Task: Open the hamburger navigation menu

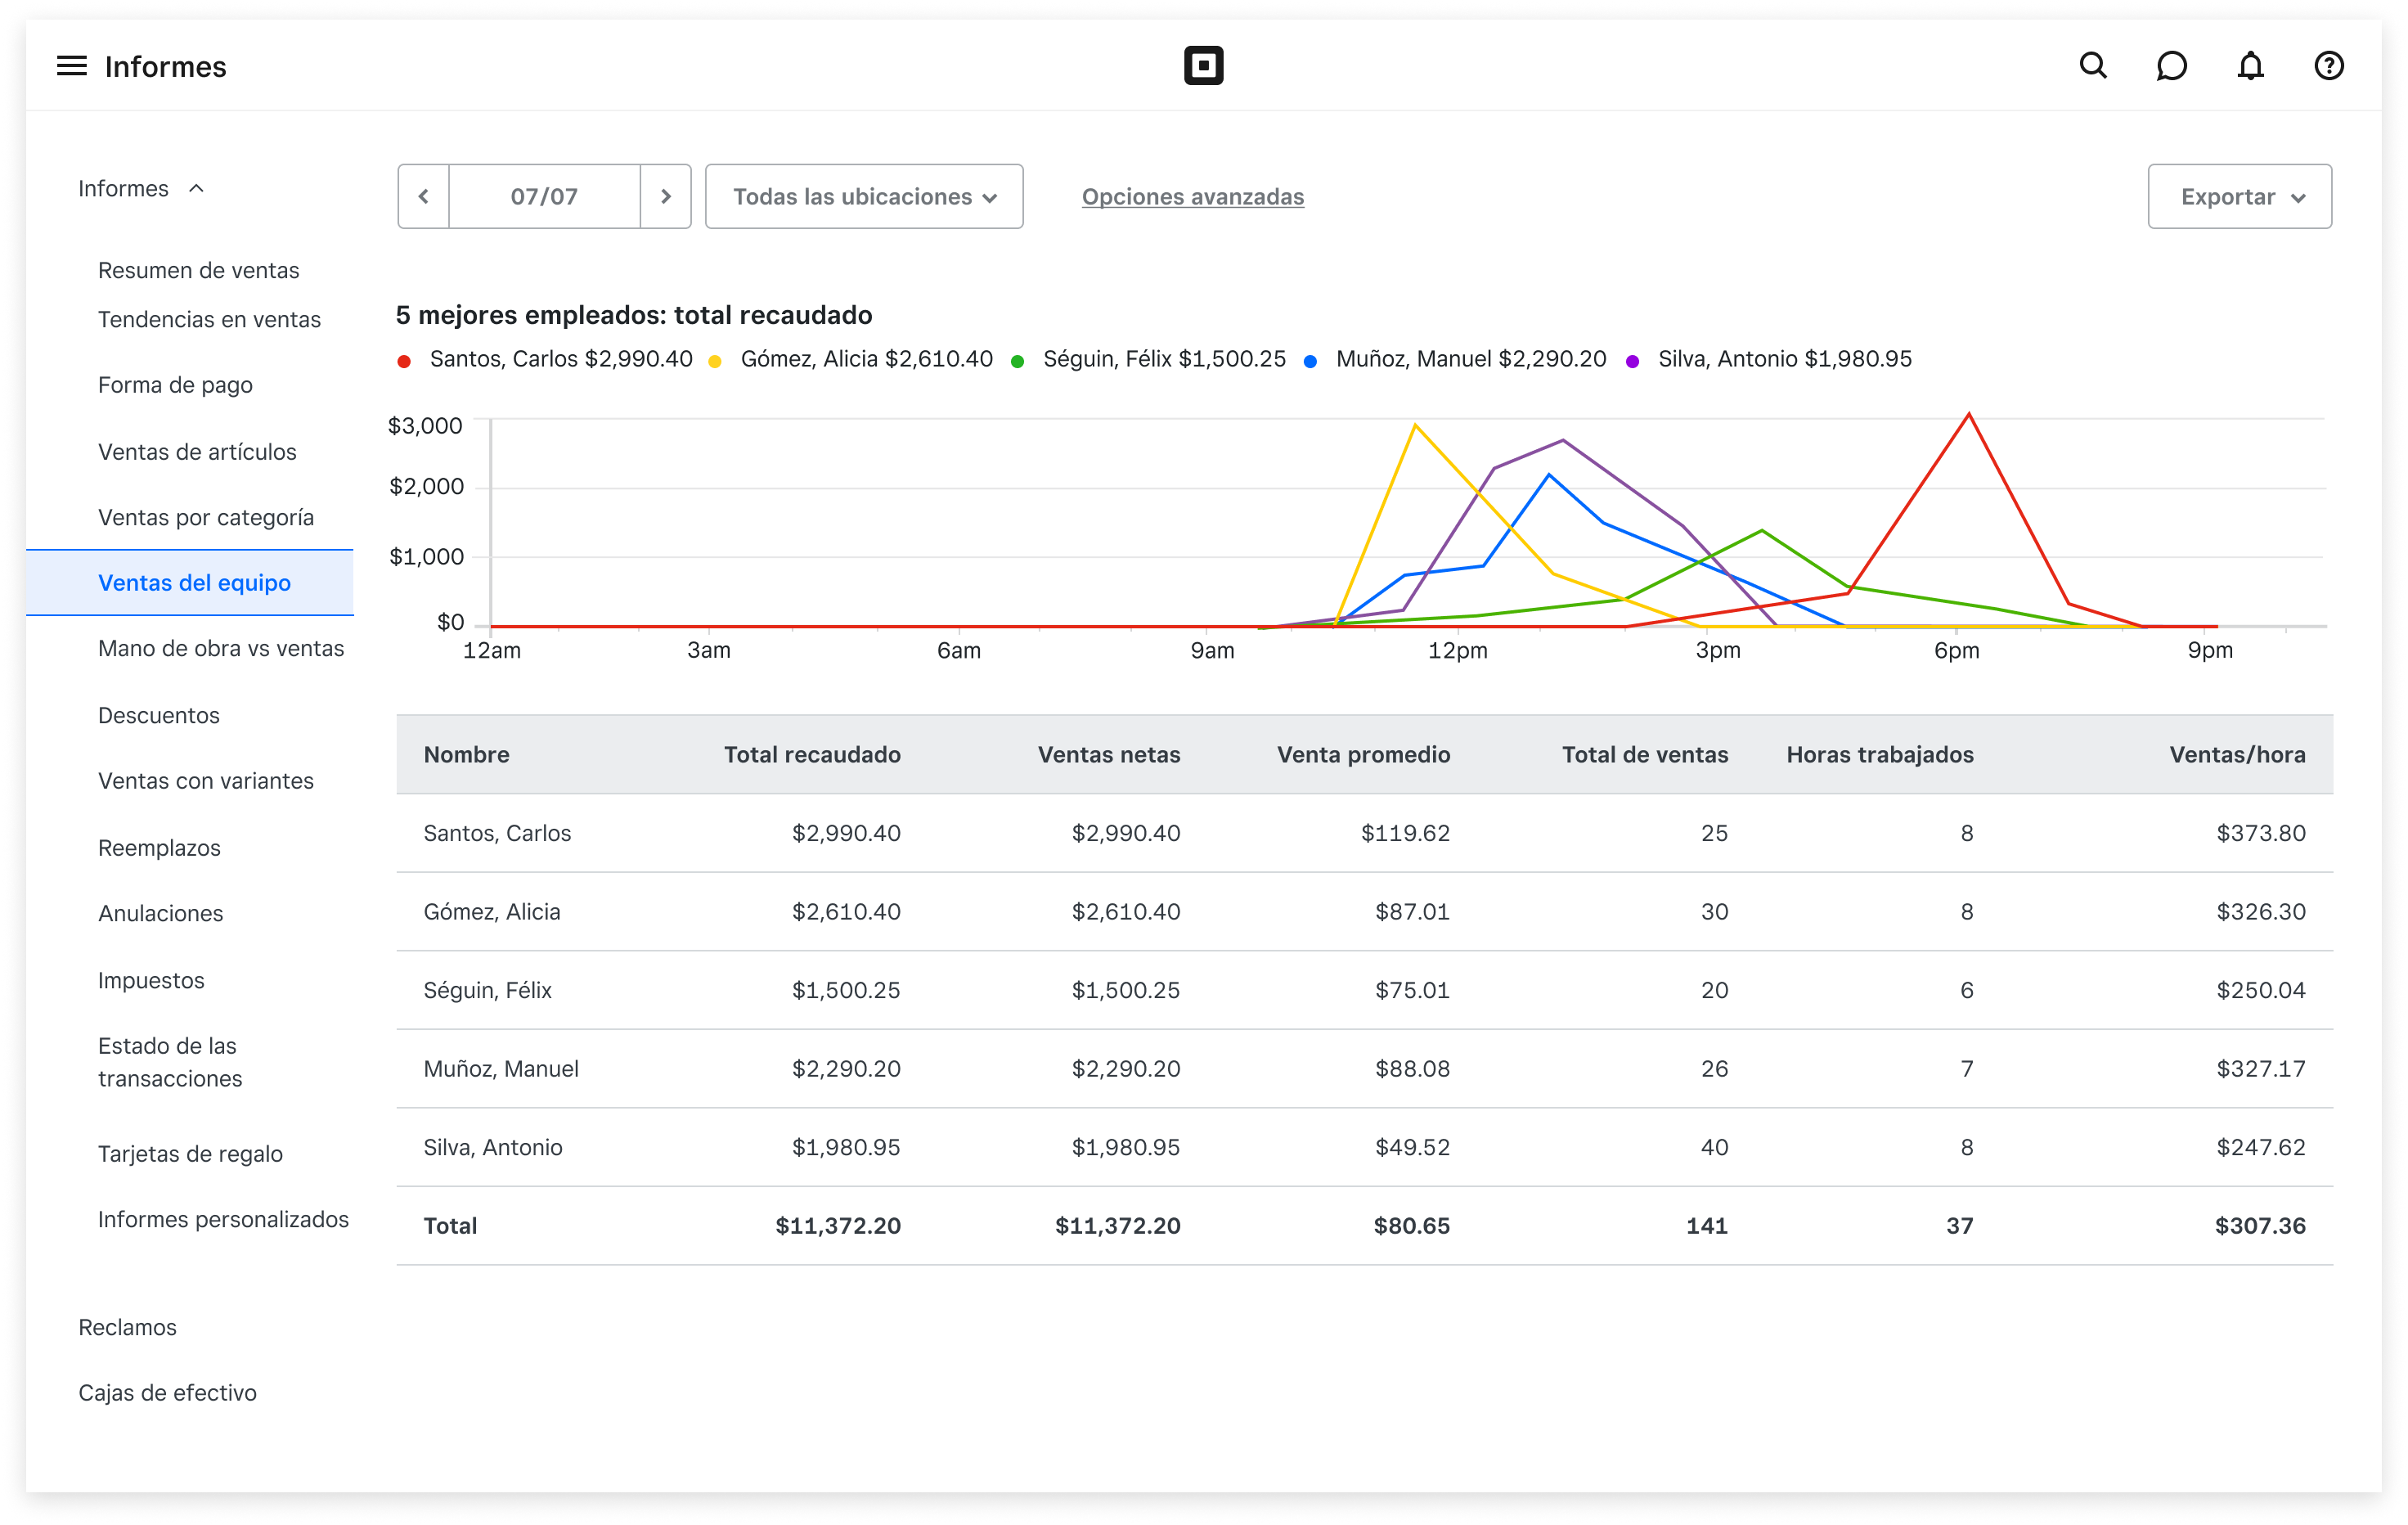Action: click(x=71, y=66)
